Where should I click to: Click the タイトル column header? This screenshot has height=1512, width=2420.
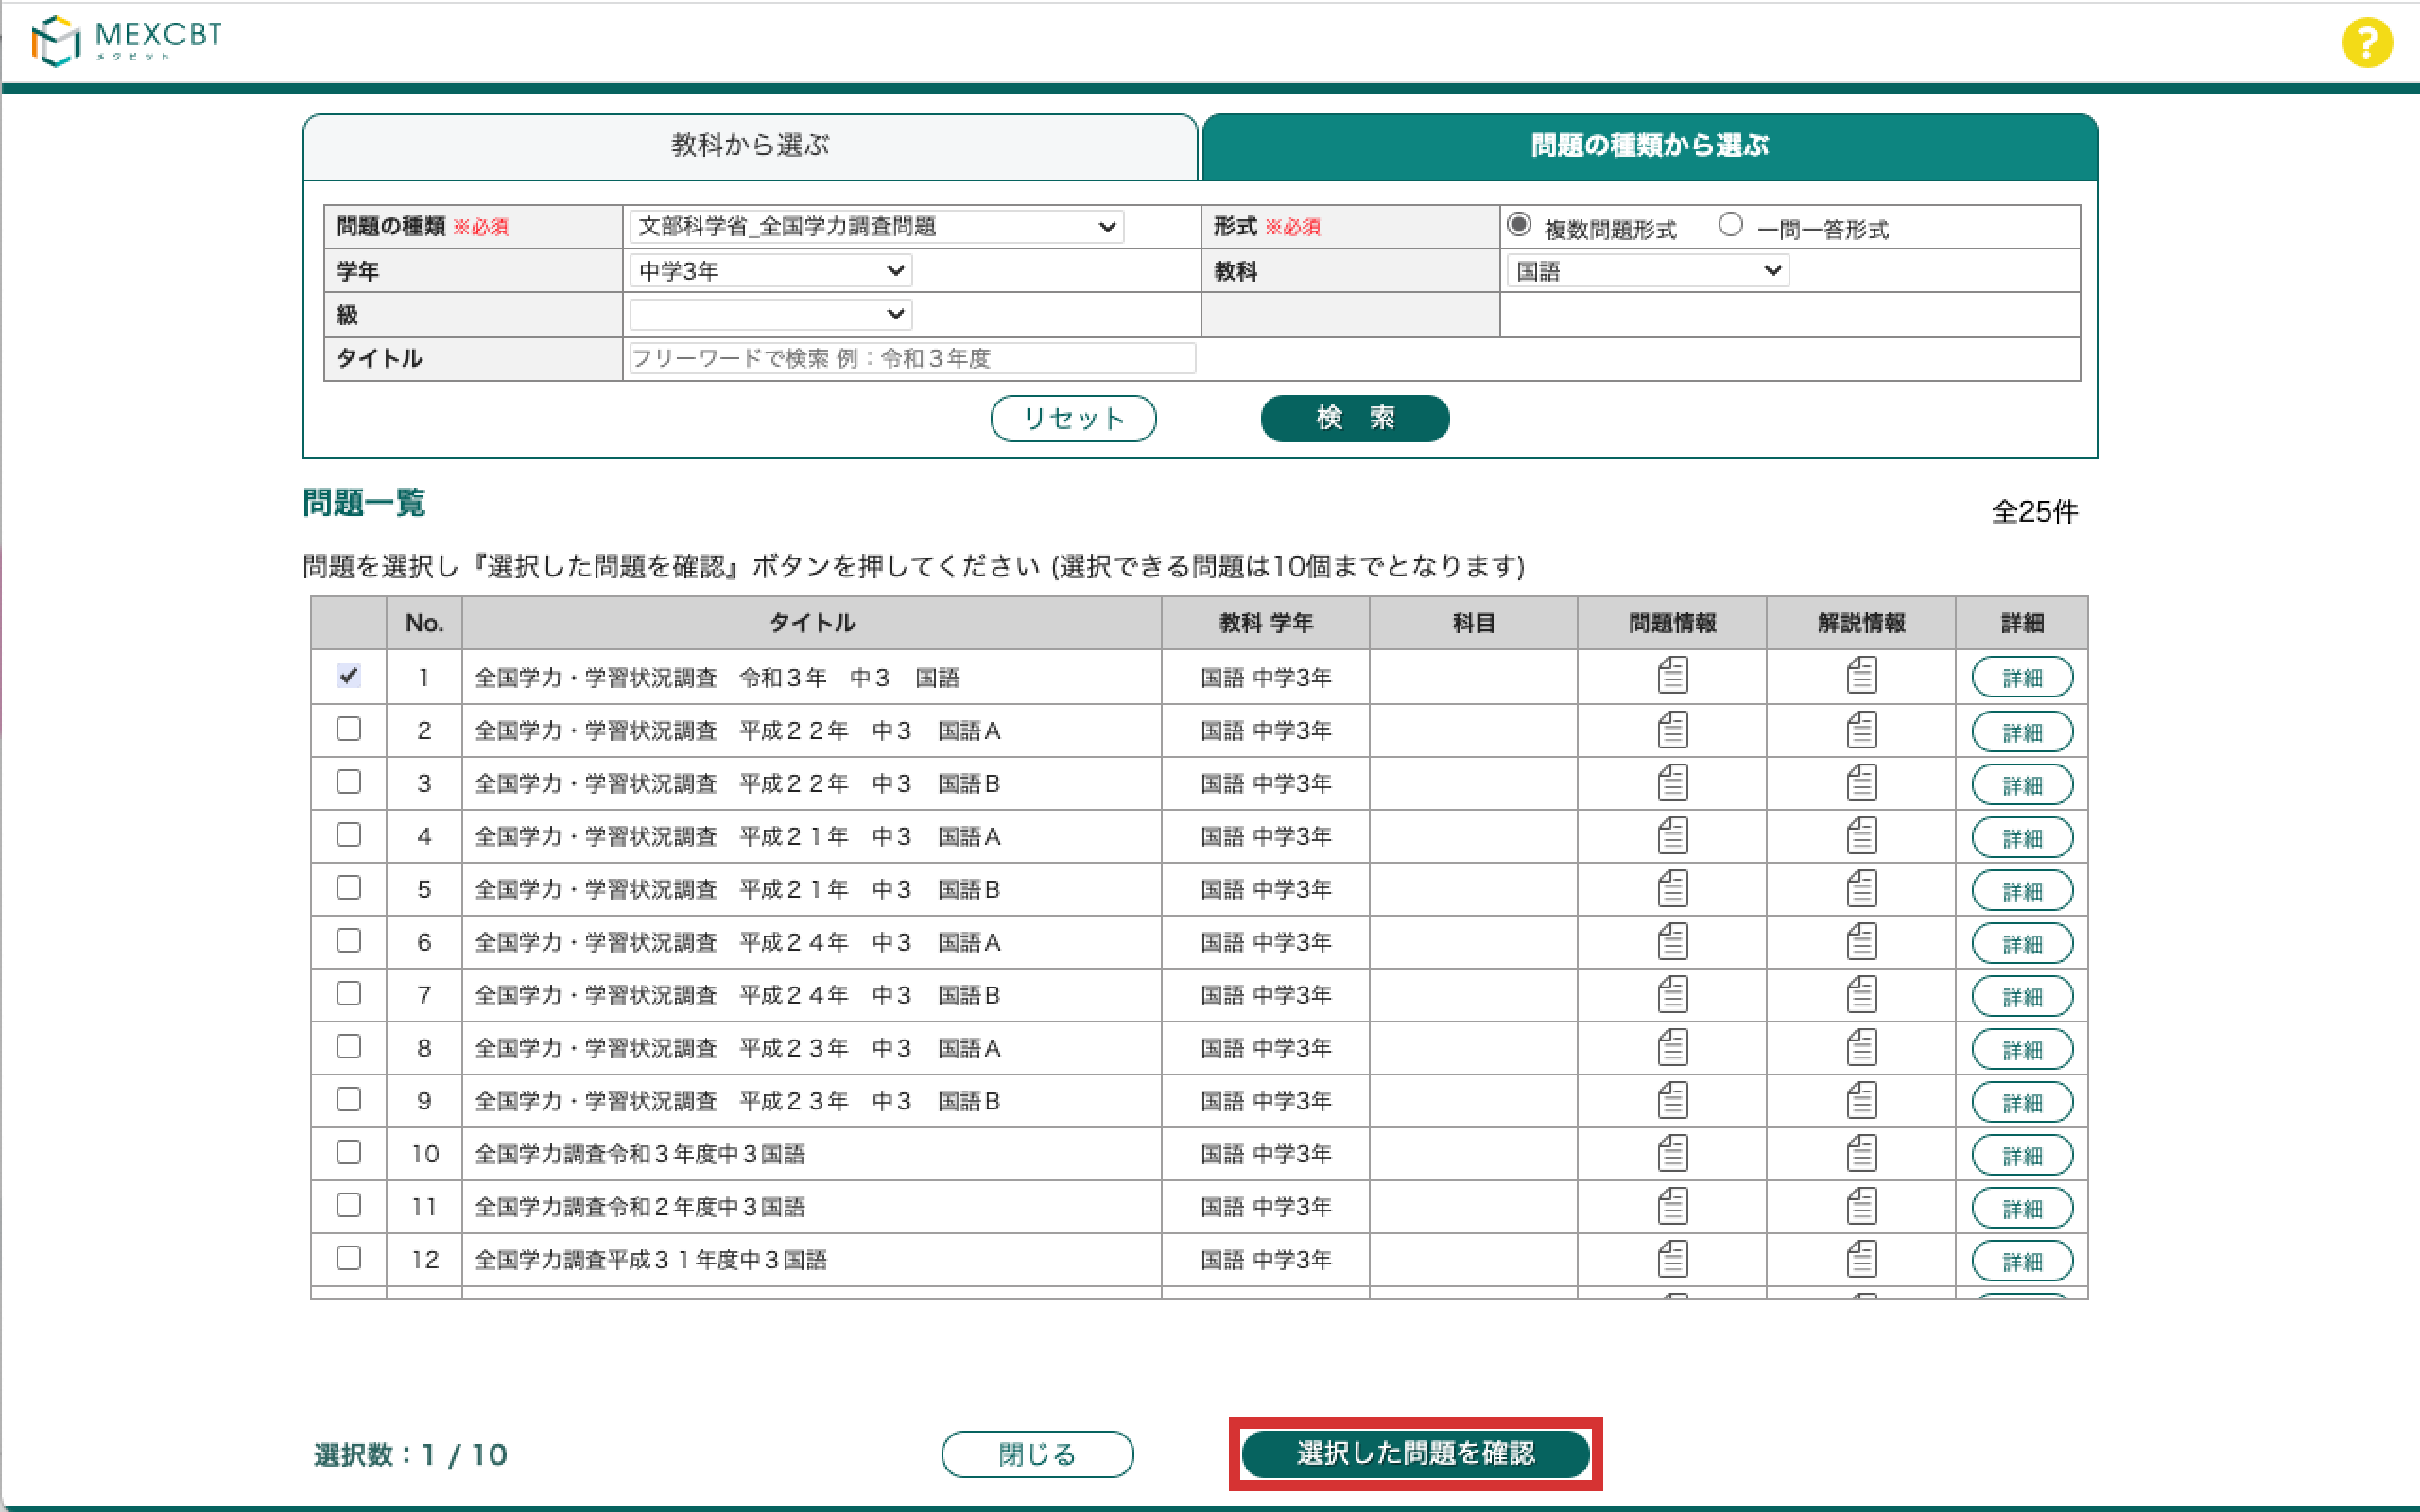pos(811,623)
